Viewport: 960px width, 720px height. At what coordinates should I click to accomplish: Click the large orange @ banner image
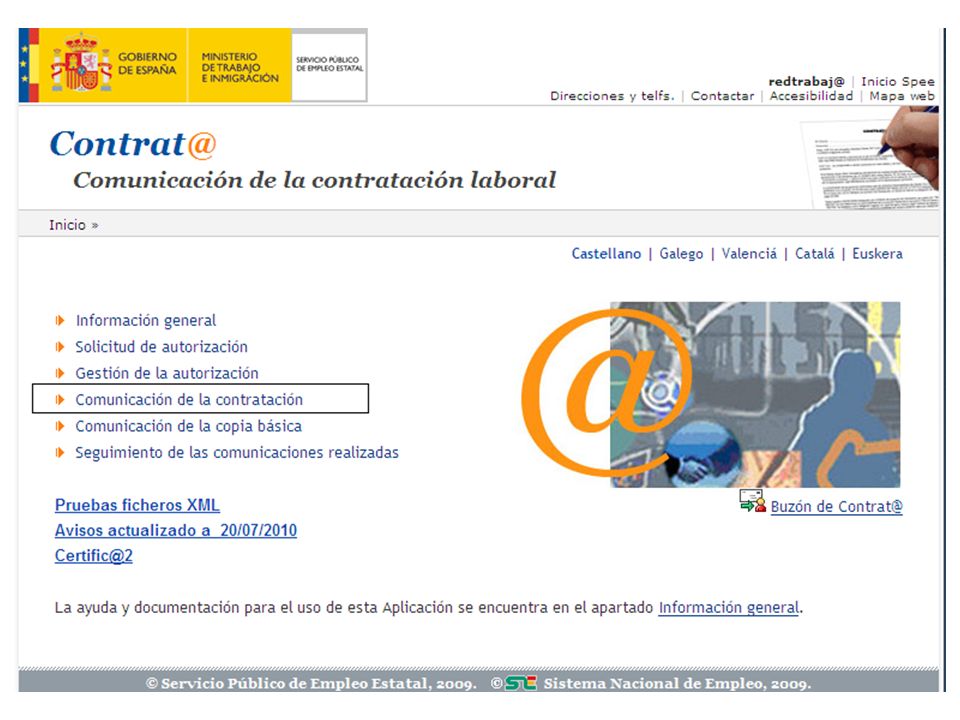click(x=711, y=394)
